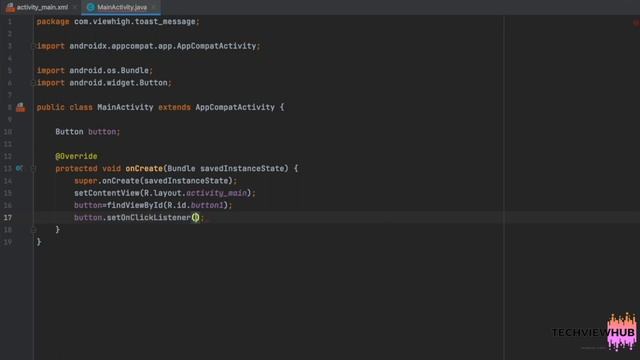Click the button1 id reference
The width and height of the screenshot is (640, 360).
(x=207, y=205)
